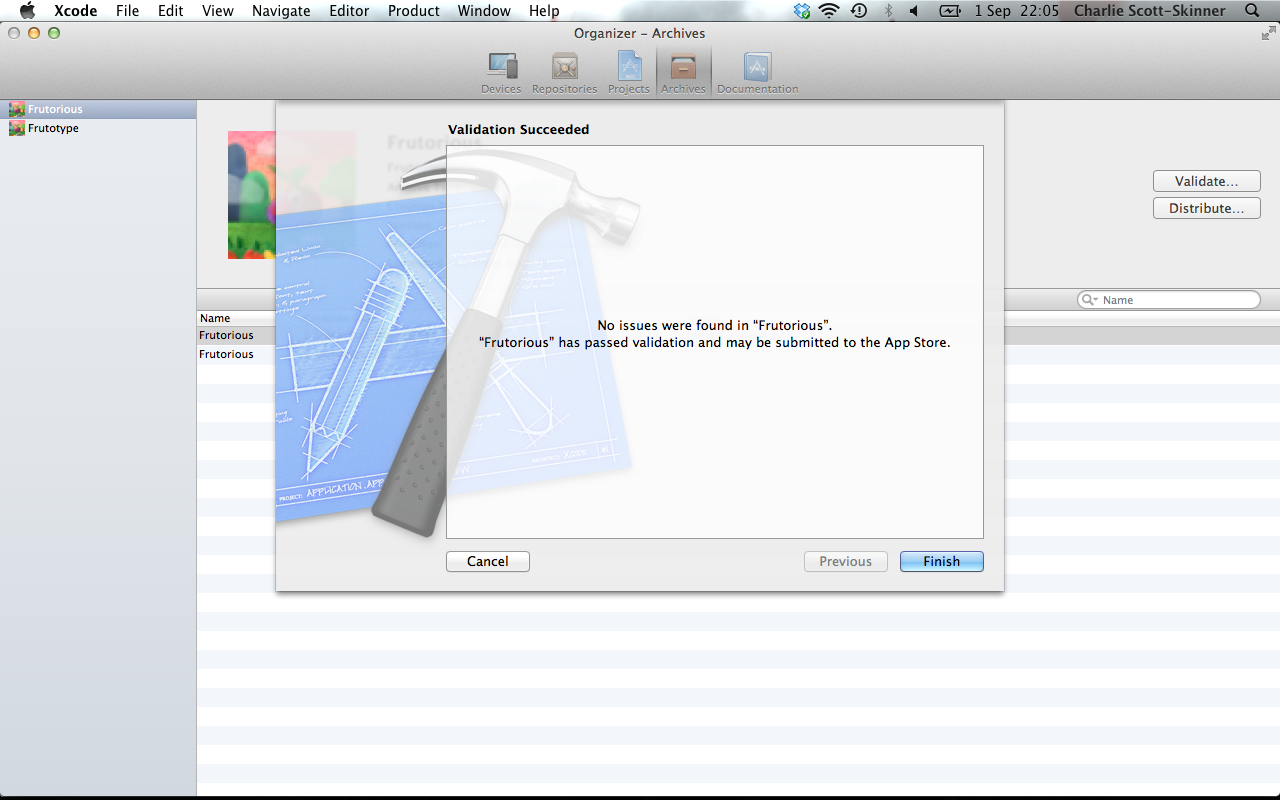
Task: Select the second Frutorious archive row
Action: (x=227, y=354)
